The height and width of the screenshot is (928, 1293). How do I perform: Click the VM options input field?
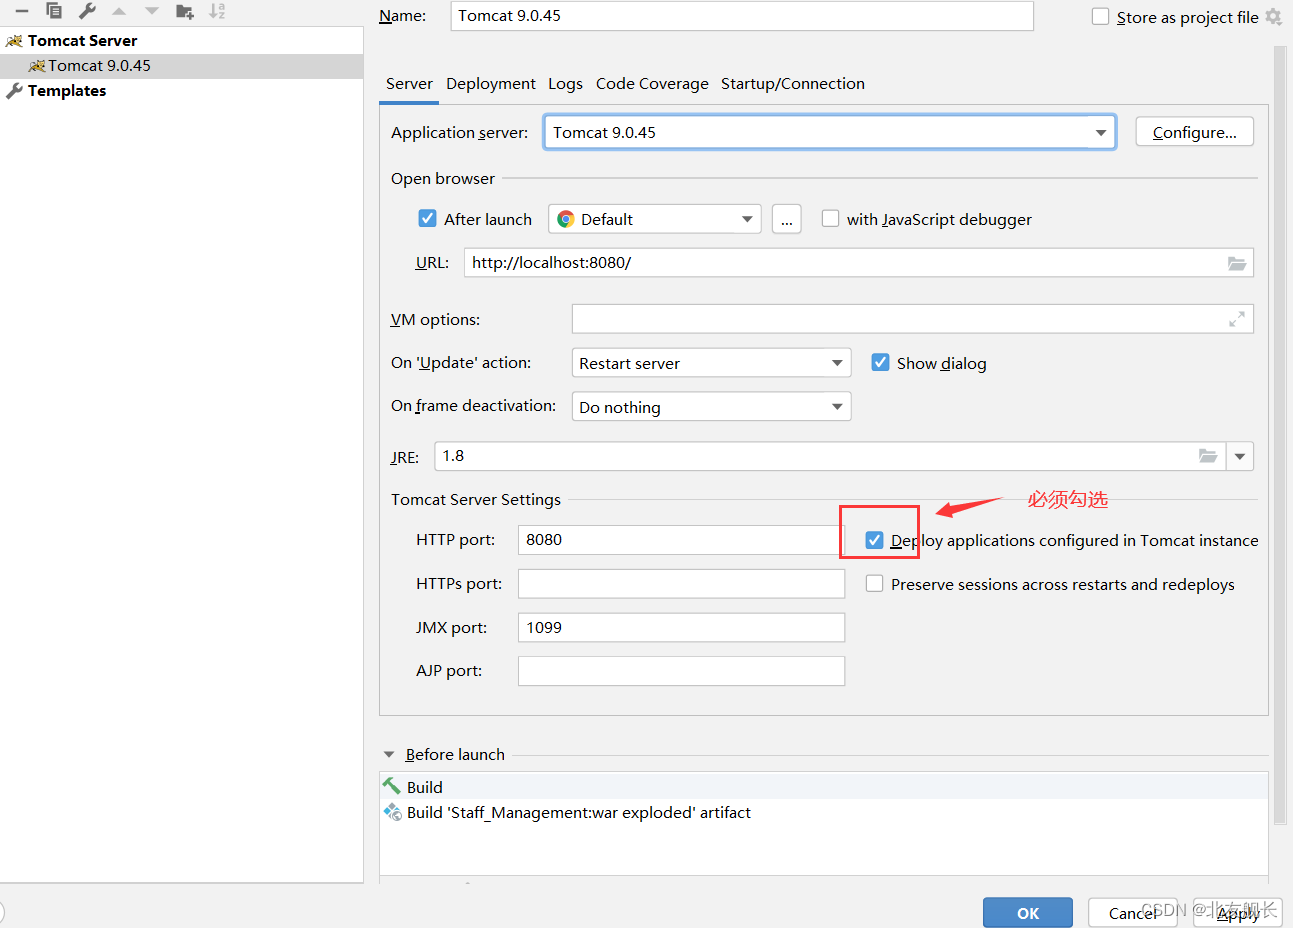[x=912, y=319]
